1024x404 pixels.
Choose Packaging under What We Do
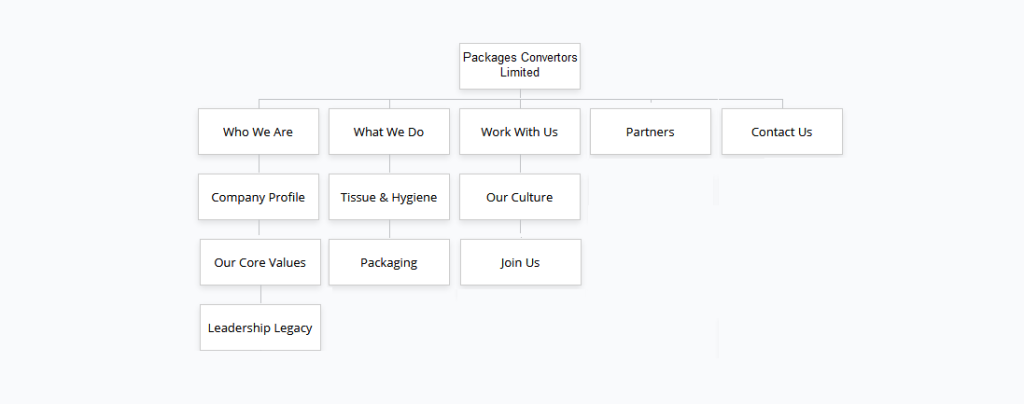tap(389, 262)
